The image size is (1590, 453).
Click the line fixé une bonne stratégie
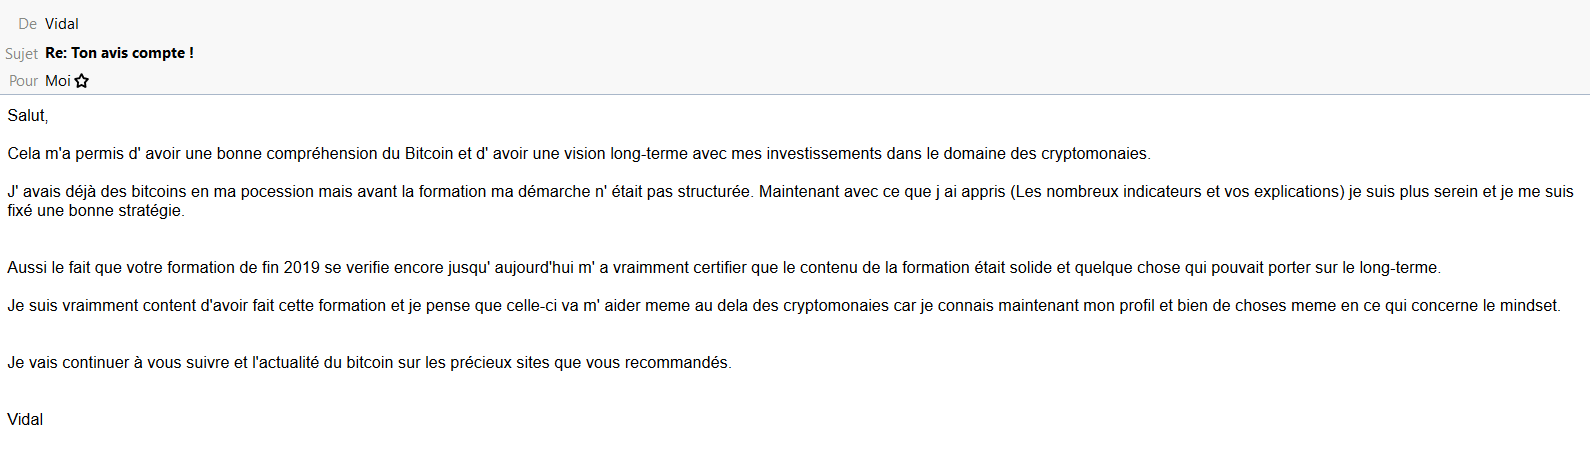tap(96, 211)
